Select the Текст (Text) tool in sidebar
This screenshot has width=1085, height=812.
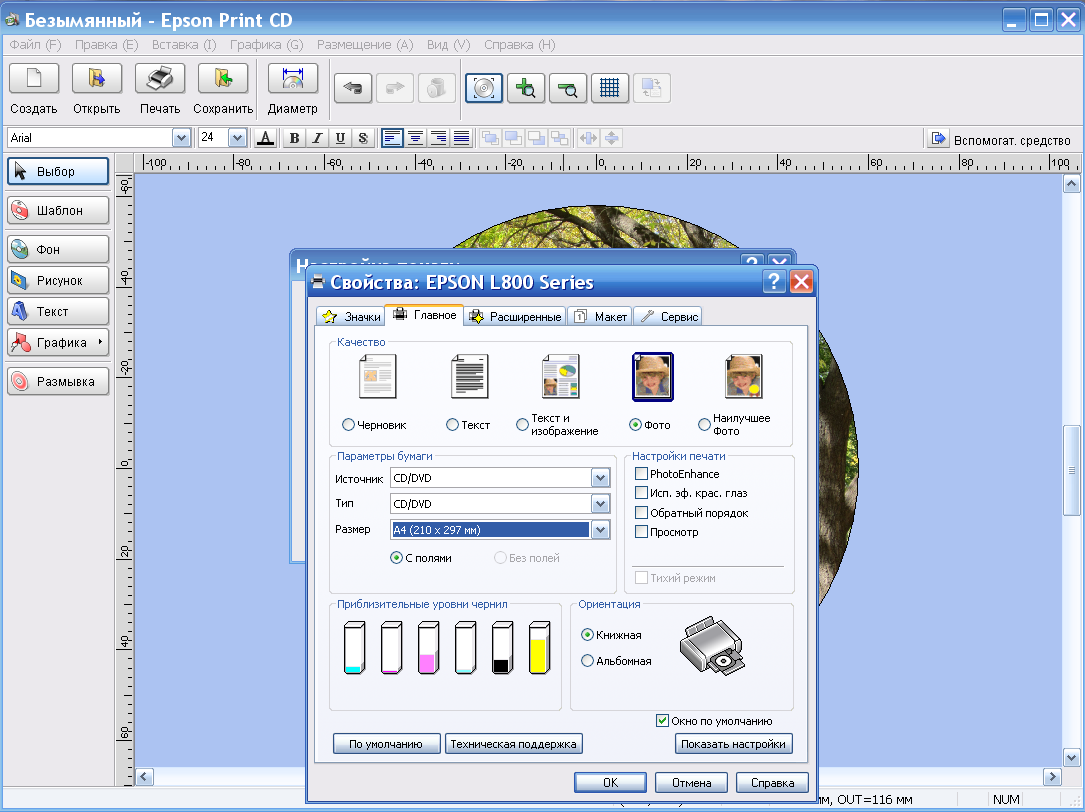click(x=58, y=312)
